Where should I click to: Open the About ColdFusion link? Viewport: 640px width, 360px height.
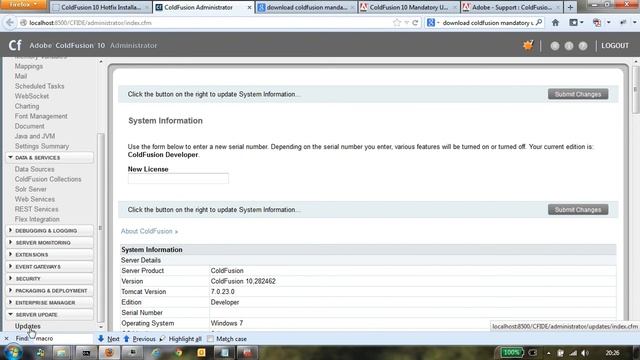click(x=149, y=231)
